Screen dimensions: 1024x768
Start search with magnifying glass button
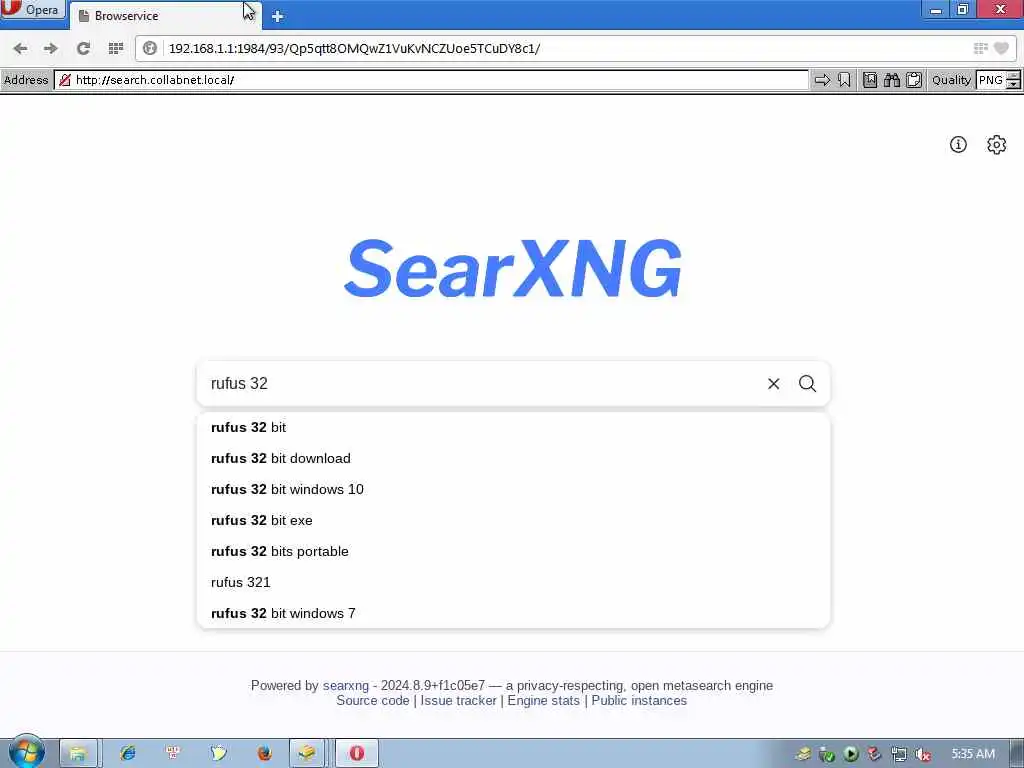pos(807,383)
